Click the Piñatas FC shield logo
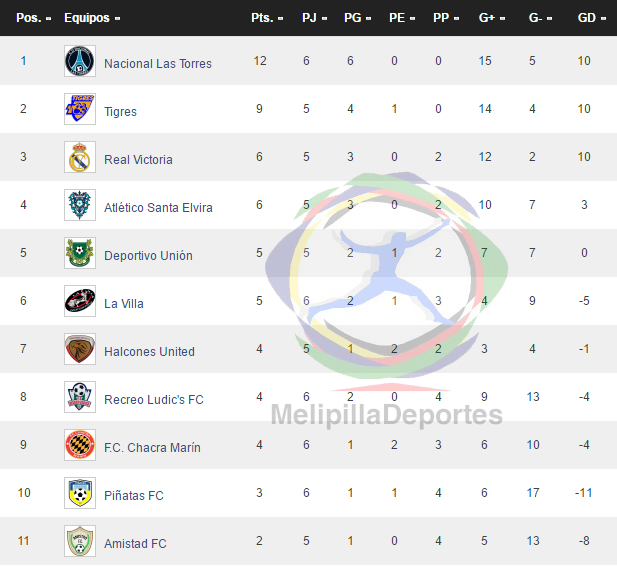This screenshot has height=567, width=617. 80,493
